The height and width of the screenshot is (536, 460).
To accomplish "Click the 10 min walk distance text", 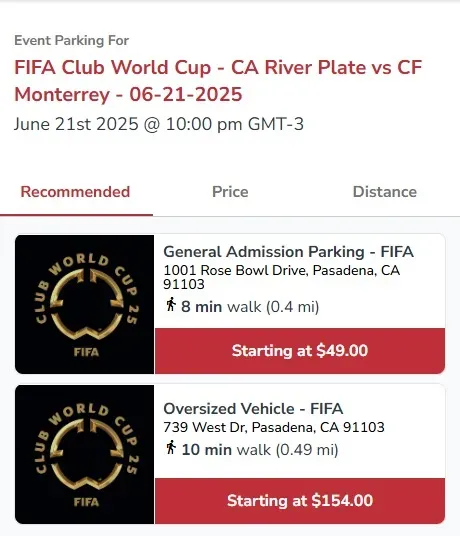I will pyautogui.click(x=260, y=450).
